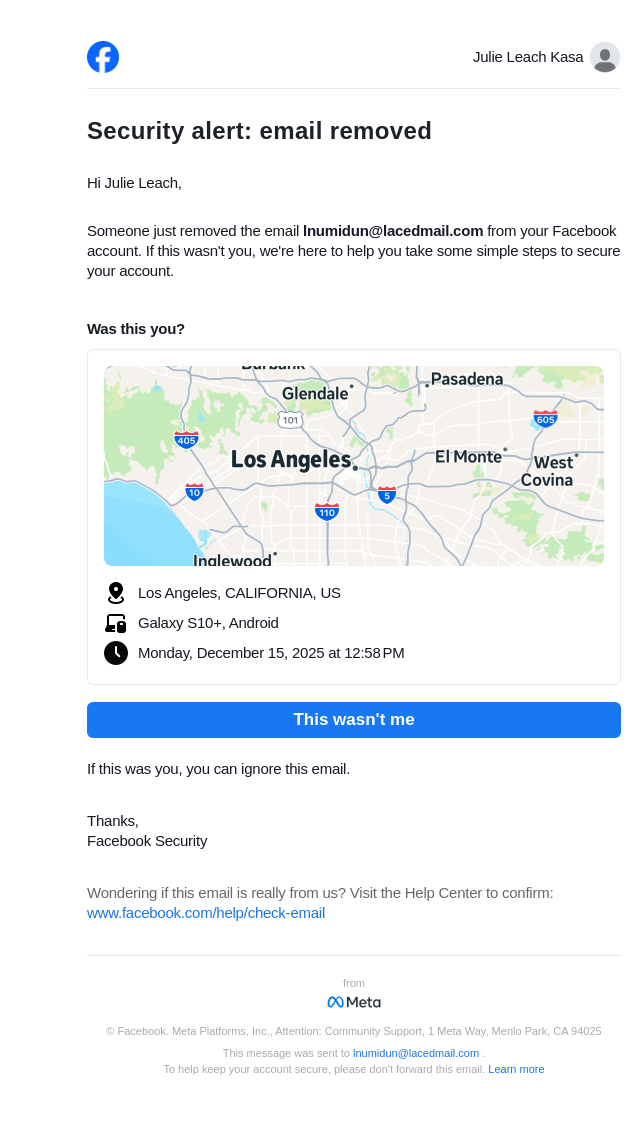Viewport: 624px width, 1125px height.
Task: Click Julie Leach Kasa profile avatar
Action: point(604,57)
